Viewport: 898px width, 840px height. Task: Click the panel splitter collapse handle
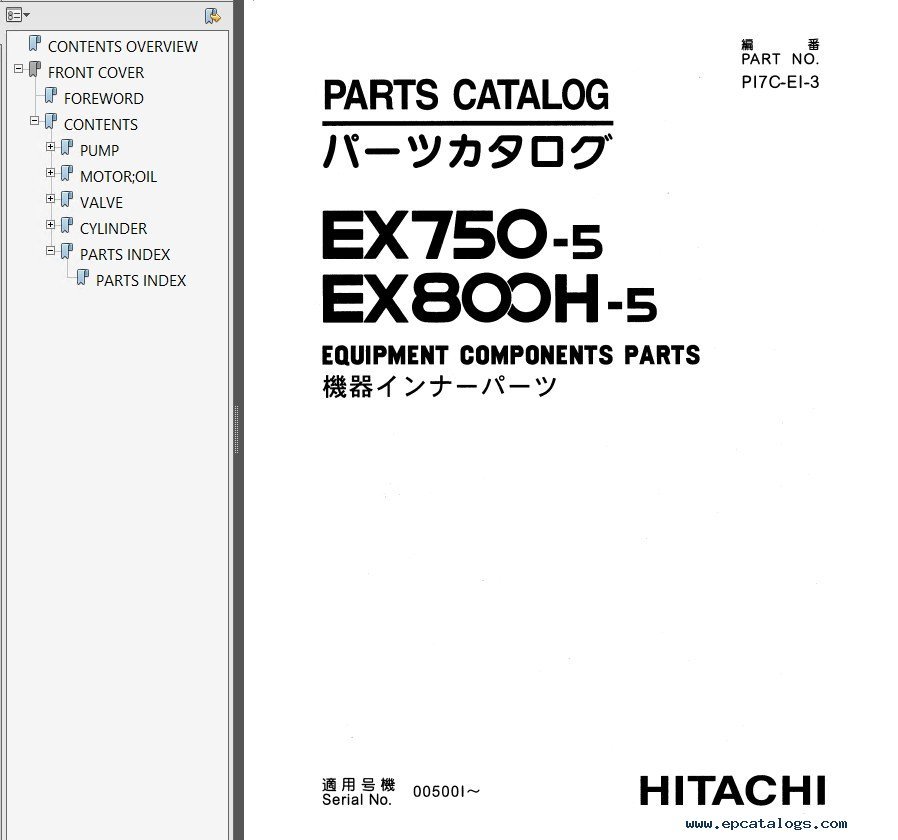[x=236, y=429]
